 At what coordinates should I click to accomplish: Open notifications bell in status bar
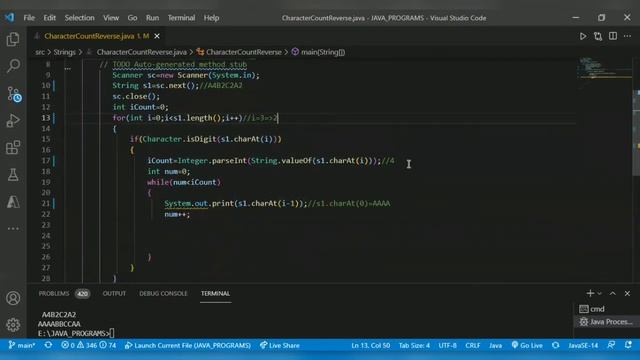(628, 345)
